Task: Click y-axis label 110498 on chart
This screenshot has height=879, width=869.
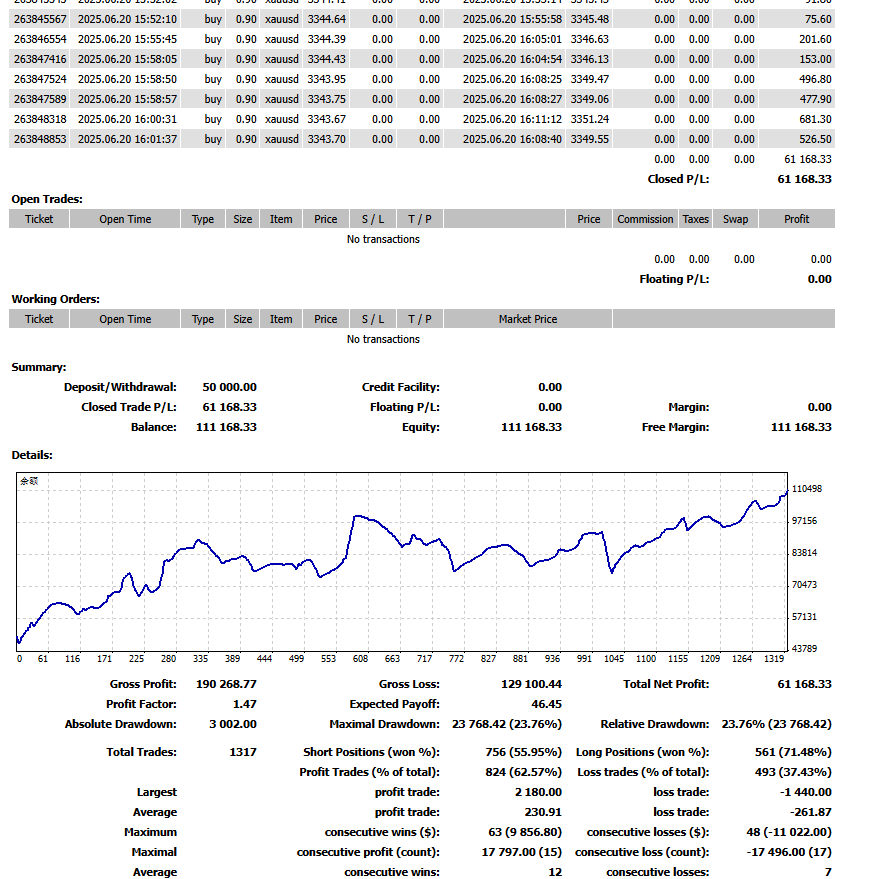Action: coord(806,489)
